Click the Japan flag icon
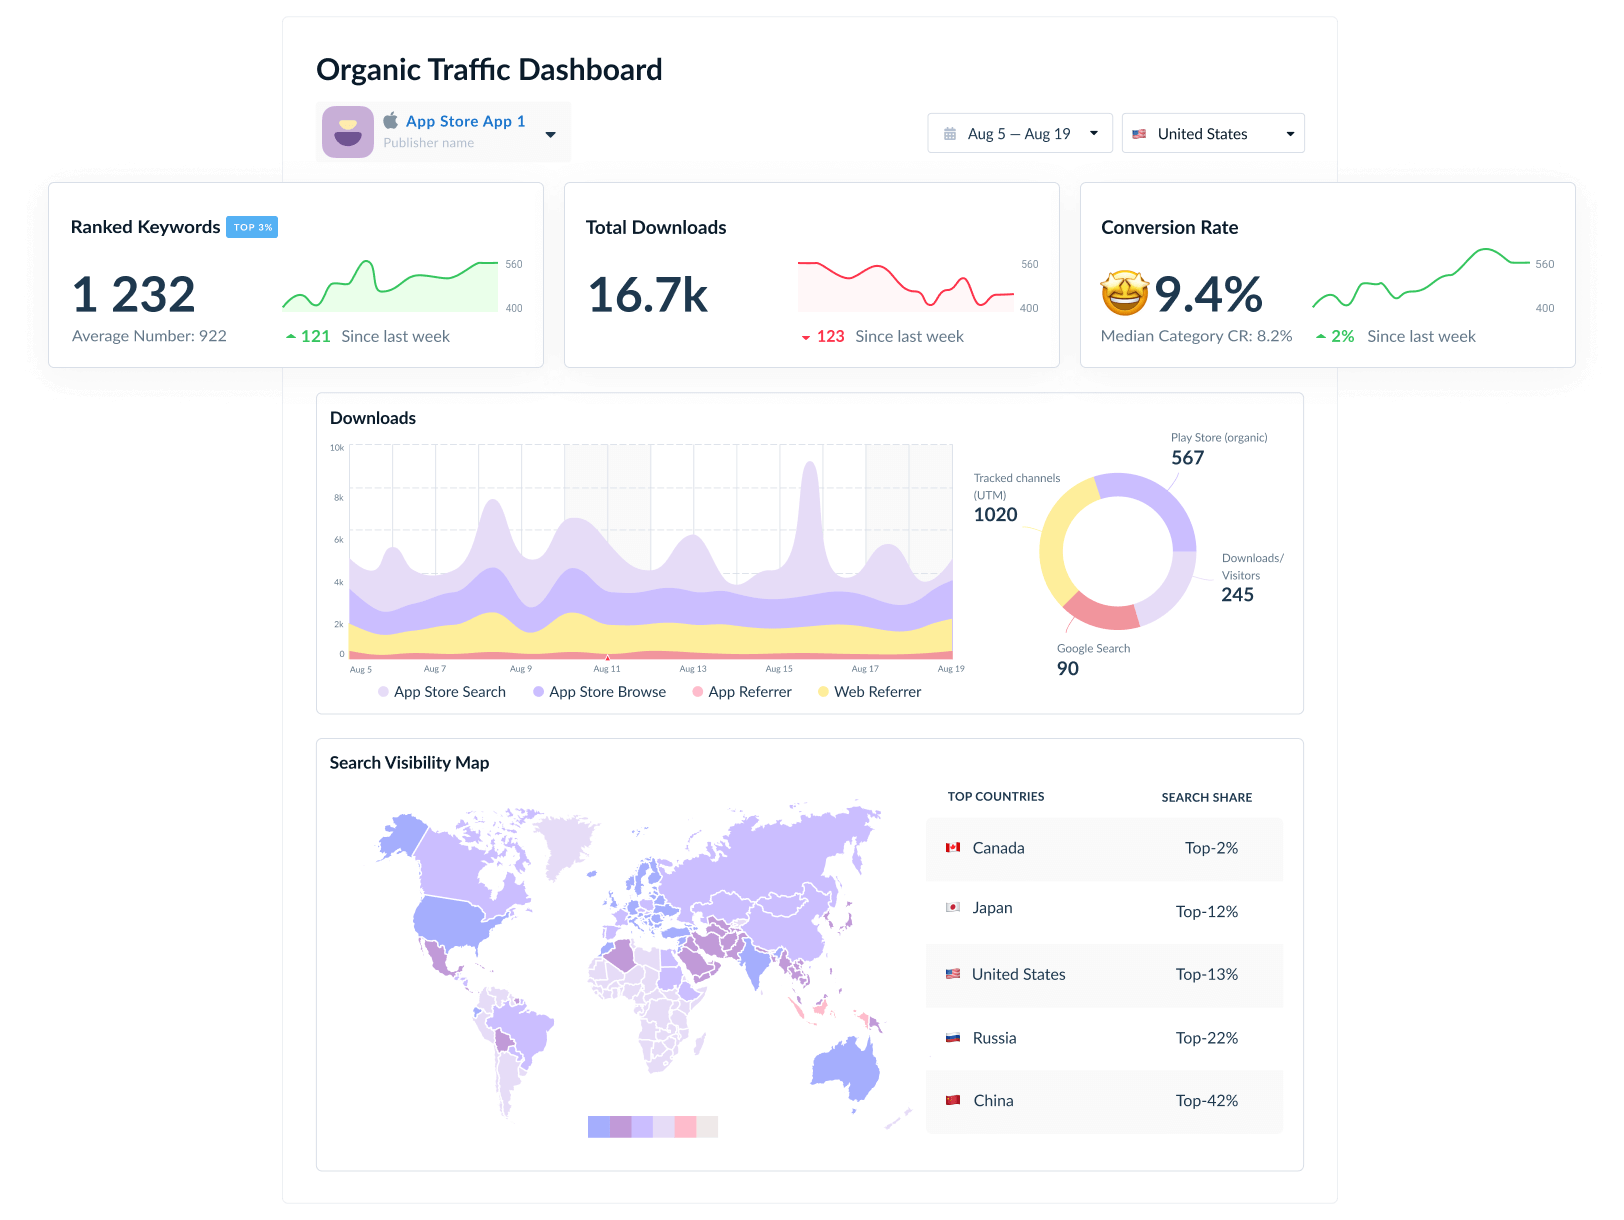 (953, 908)
